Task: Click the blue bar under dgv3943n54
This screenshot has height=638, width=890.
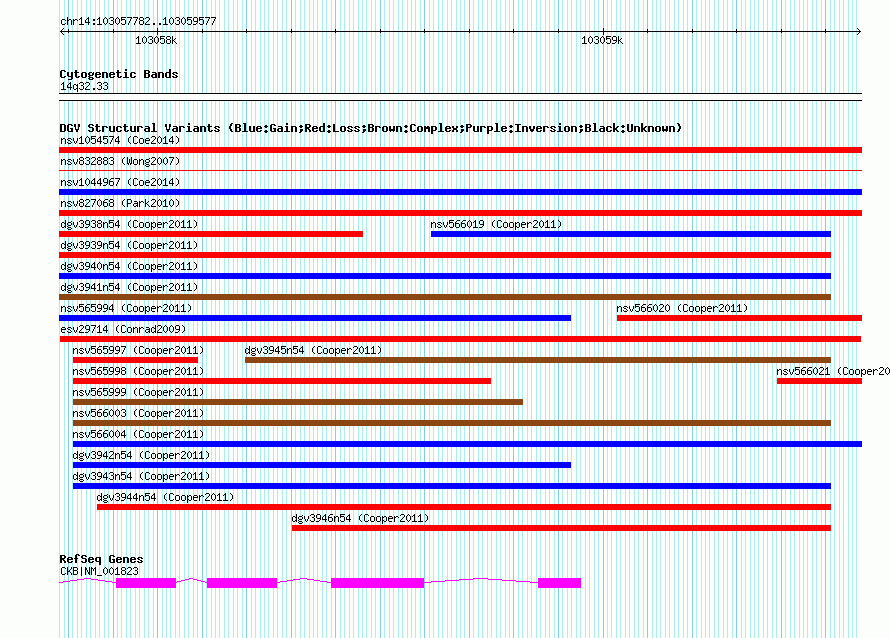Action: pyautogui.click(x=452, y=486)
